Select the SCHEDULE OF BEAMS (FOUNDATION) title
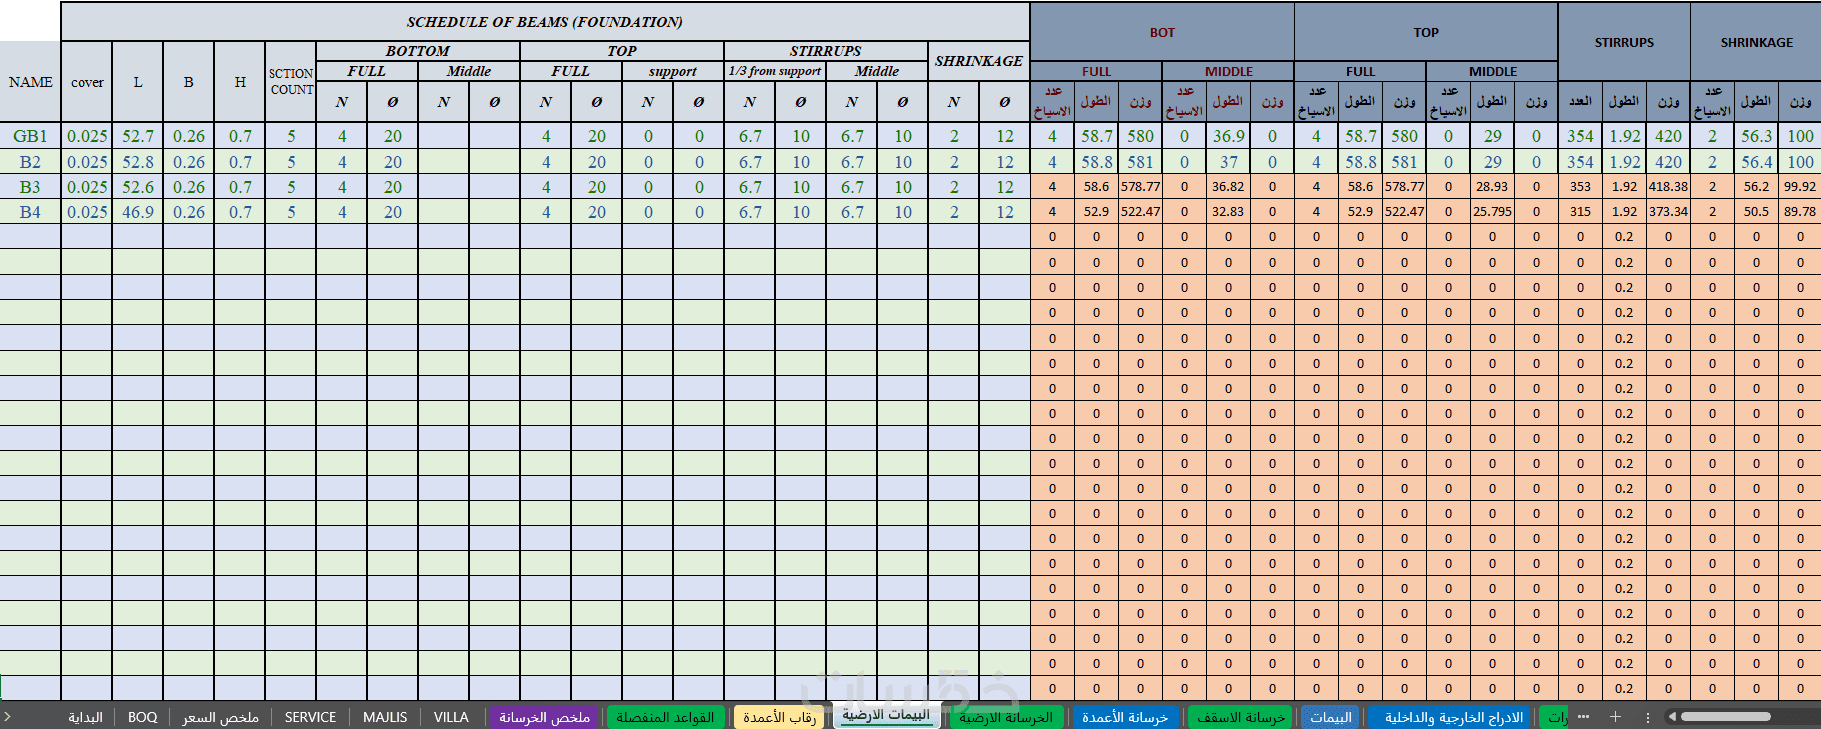 click(x=545, y=22)
